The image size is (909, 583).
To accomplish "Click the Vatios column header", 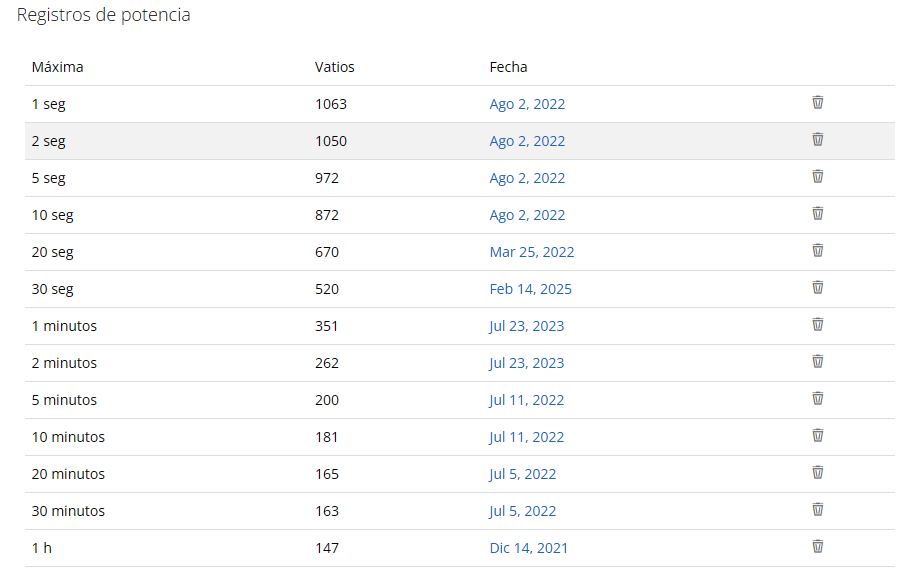I will tap(334, 67).
